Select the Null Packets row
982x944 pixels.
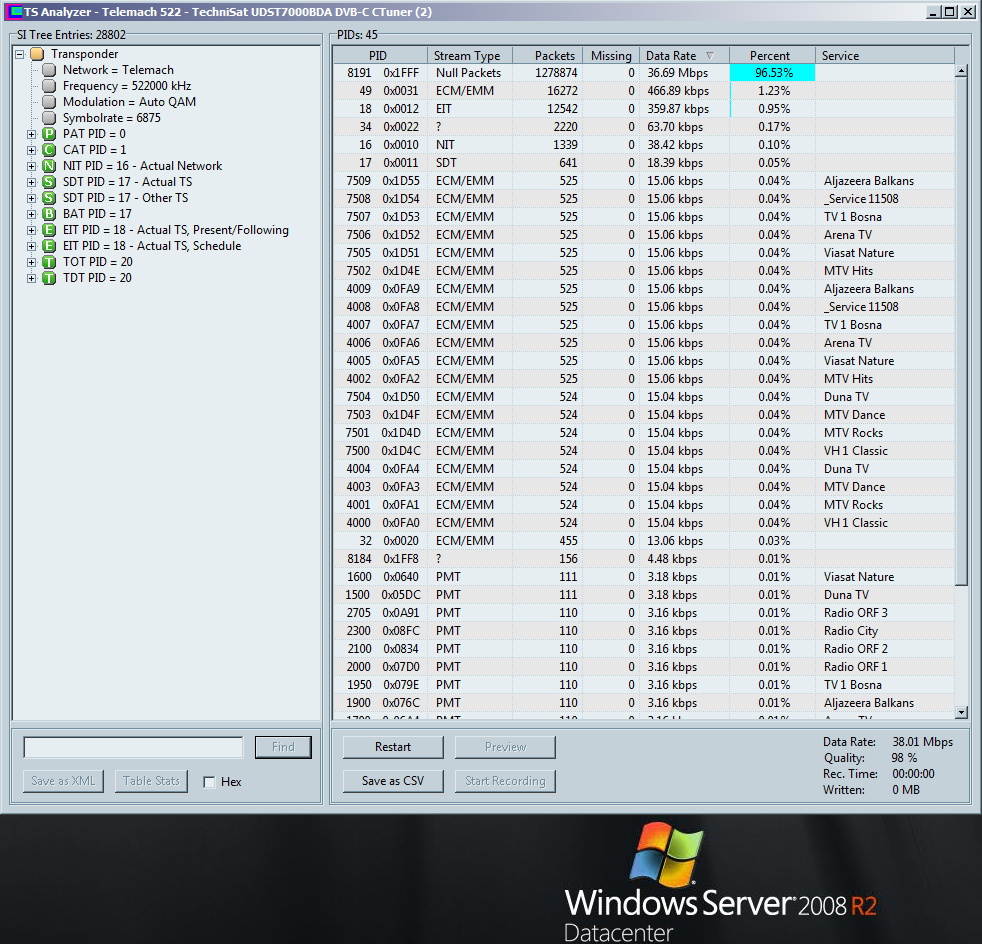click(644, 73)
